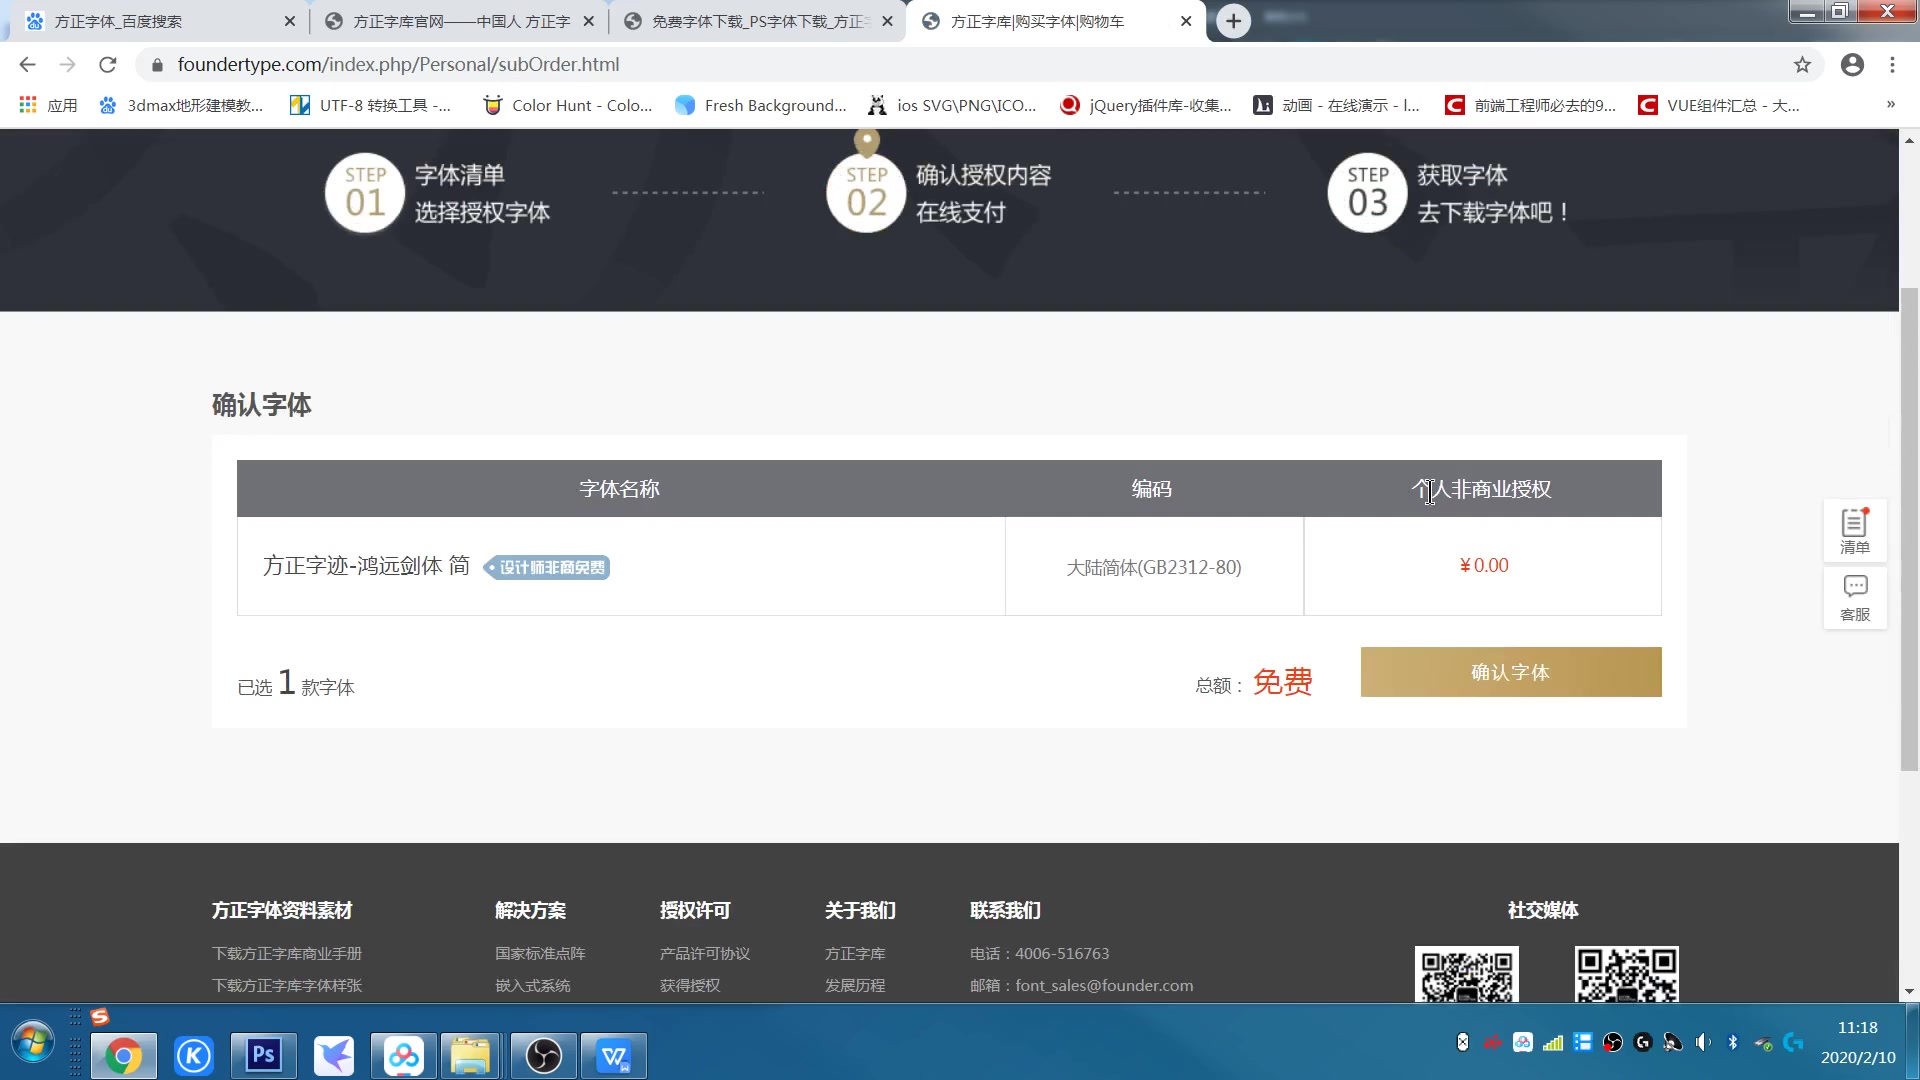The height and width of the screenshot is (1080, 1920).
Task: Open 前端工程师必去的9 bookmark
Action: click(x=1531, y=105)
